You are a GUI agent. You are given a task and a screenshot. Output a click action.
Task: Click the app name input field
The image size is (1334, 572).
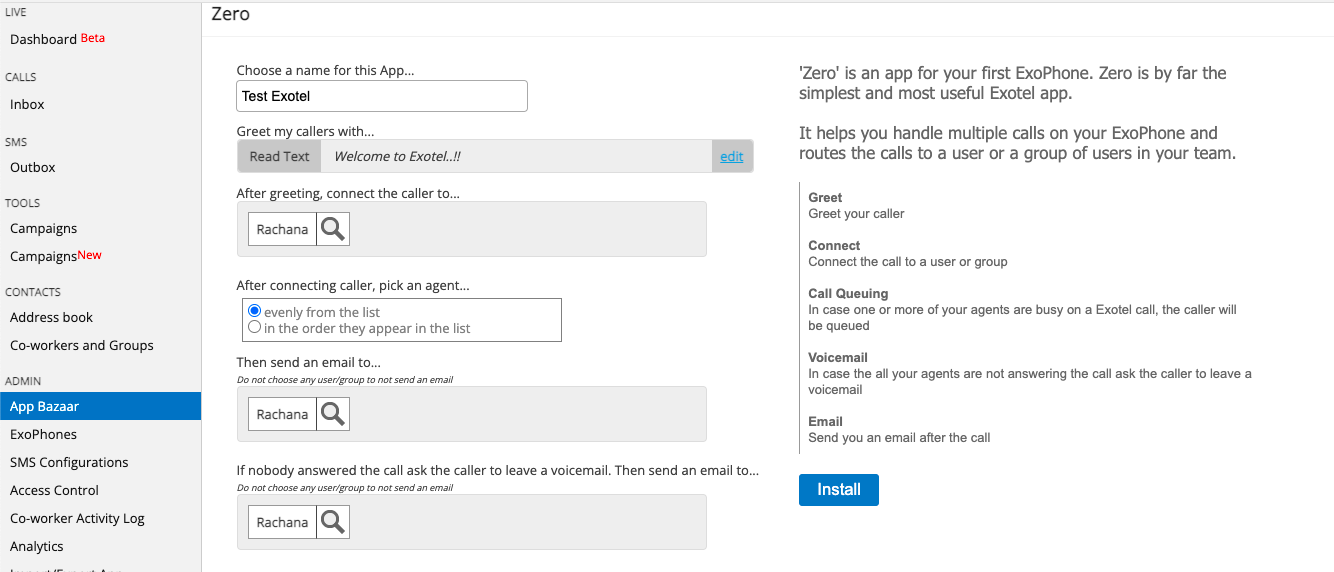[382, 96]
